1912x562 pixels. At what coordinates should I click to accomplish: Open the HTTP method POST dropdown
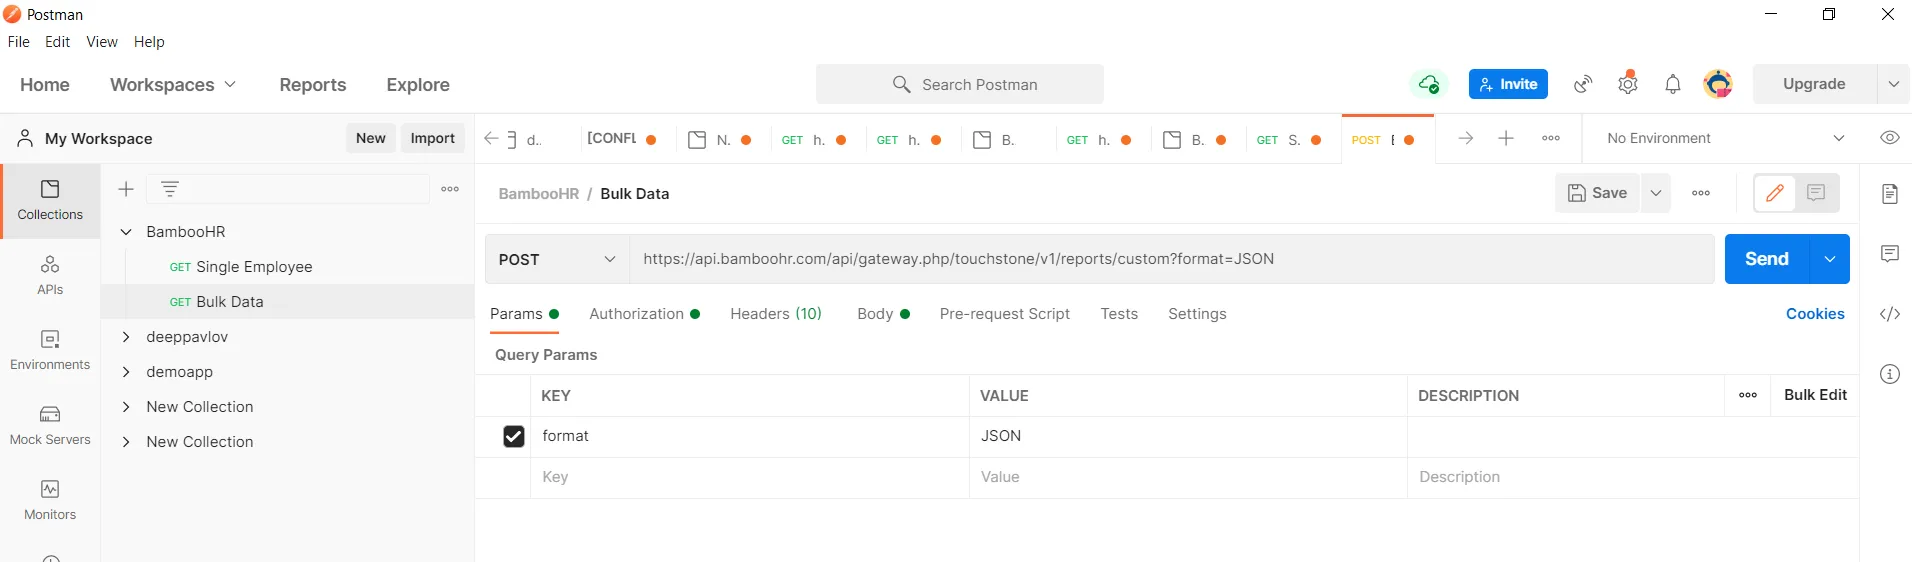[557, 259]
